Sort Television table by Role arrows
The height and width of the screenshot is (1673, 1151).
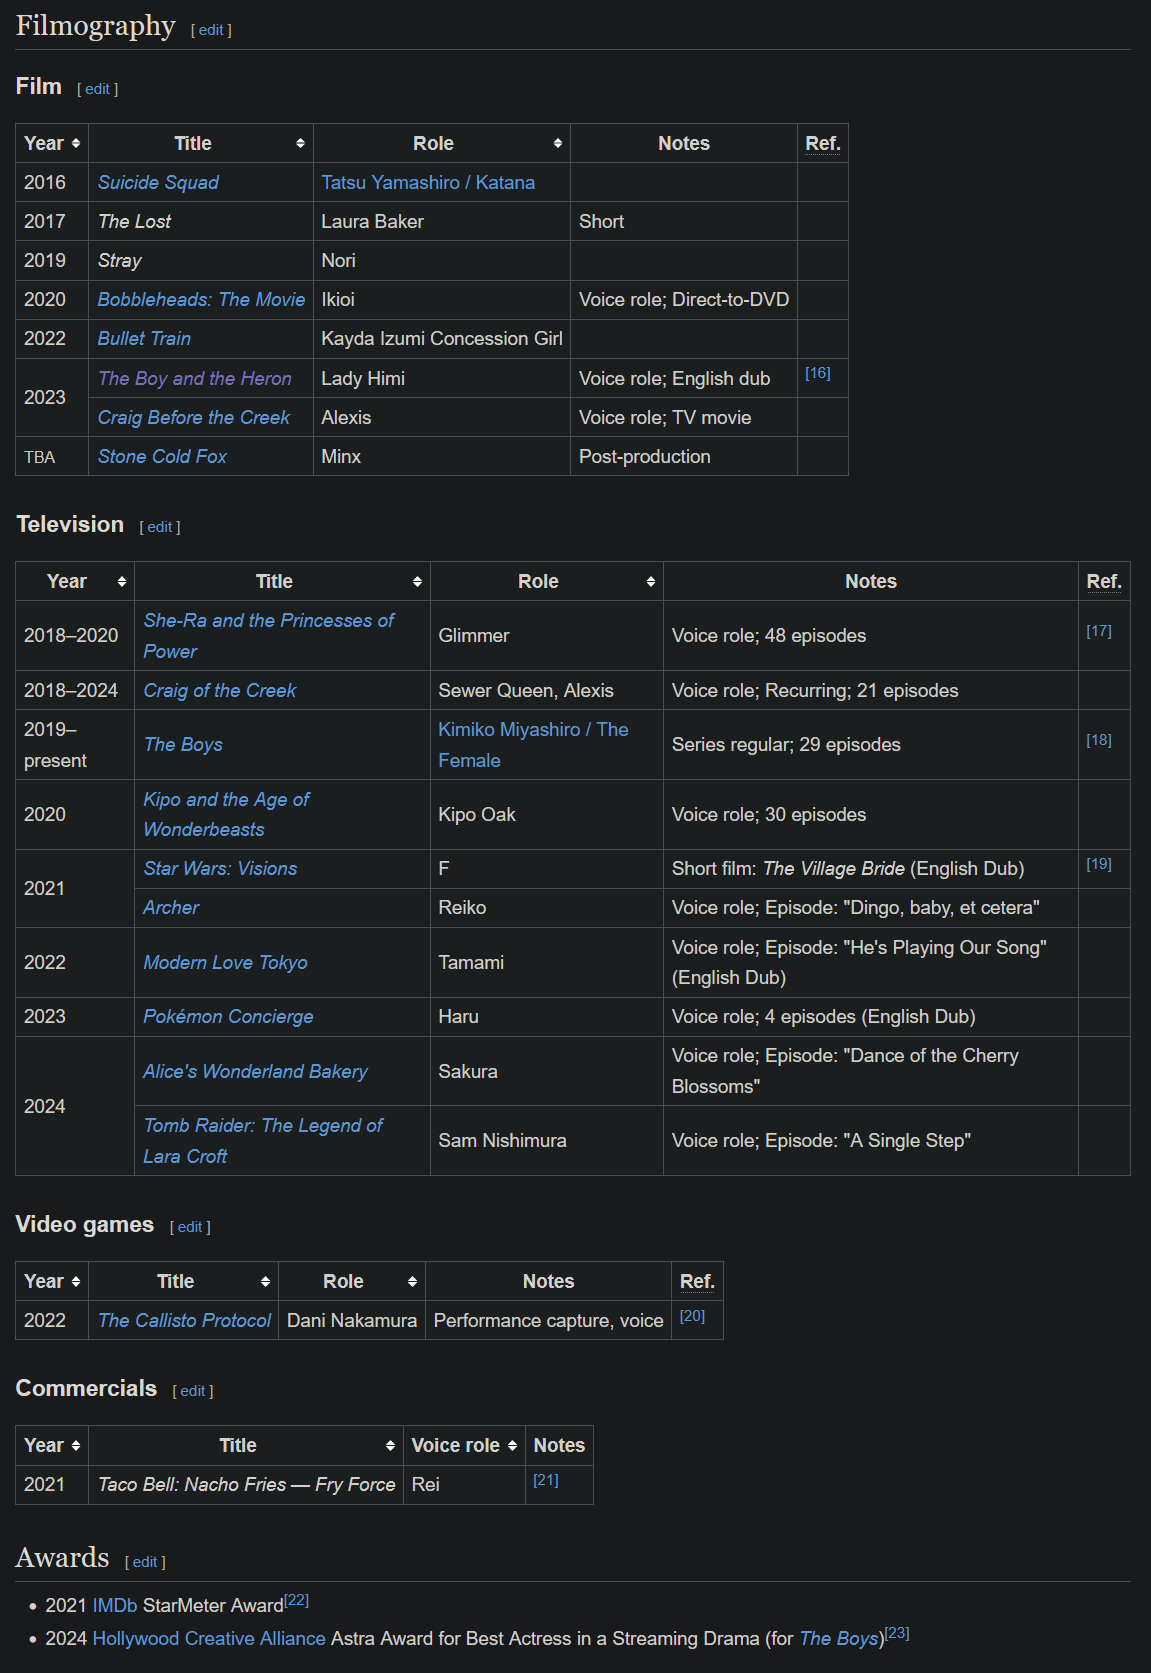click(650, 582)
